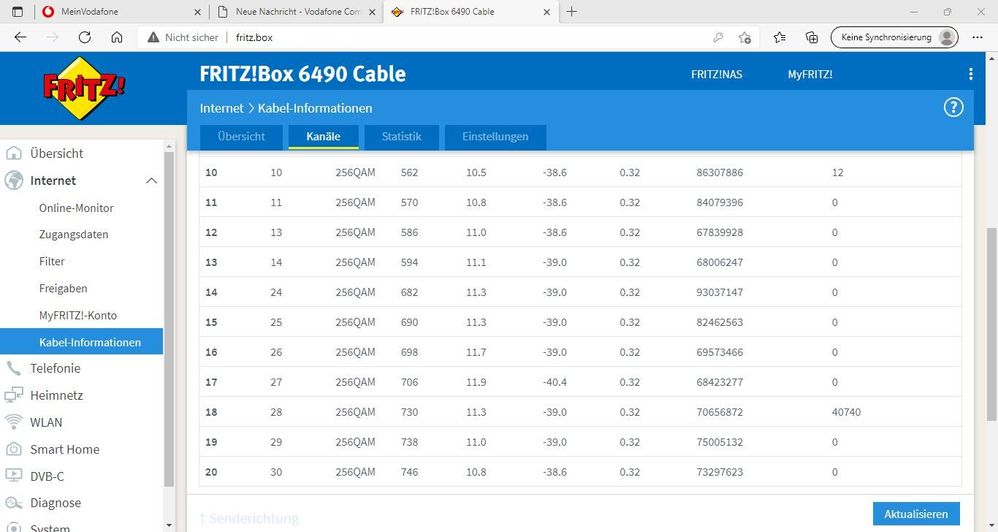Open the Einstellungen tab
This screenshot has width=998, height=532.
click(x=495, y=137)
